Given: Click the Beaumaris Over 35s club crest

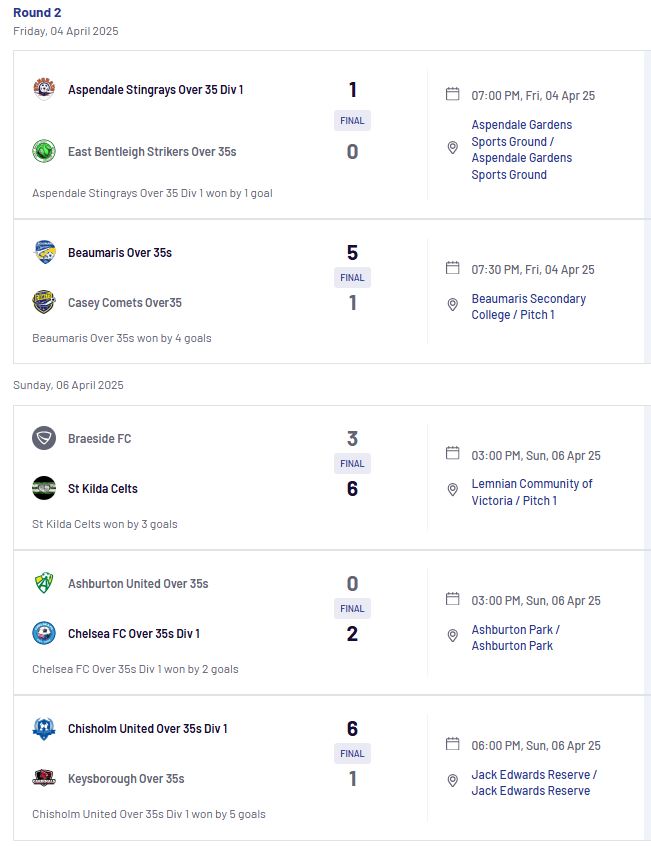Looking at the screenshot, I should (44, 253).
